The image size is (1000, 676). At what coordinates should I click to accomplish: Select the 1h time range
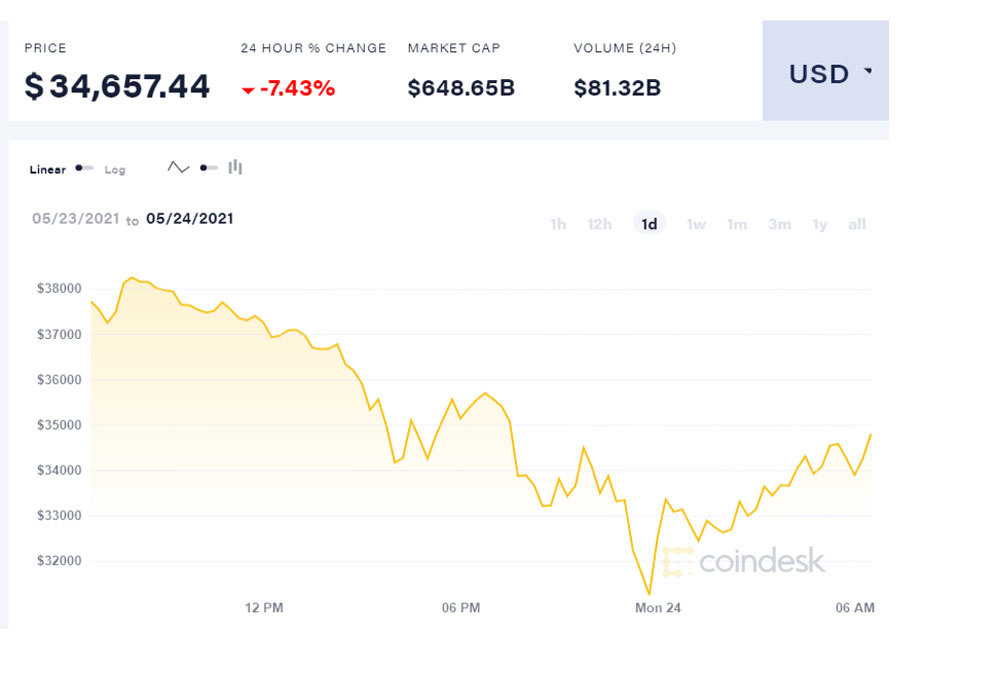[558, 224]
